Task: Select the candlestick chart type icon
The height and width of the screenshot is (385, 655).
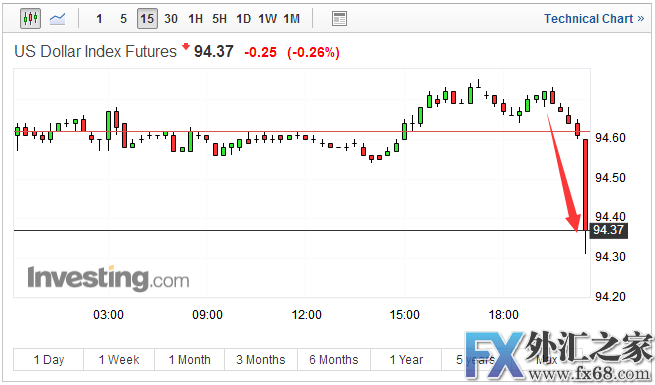Action: click(x=30, y=18)
